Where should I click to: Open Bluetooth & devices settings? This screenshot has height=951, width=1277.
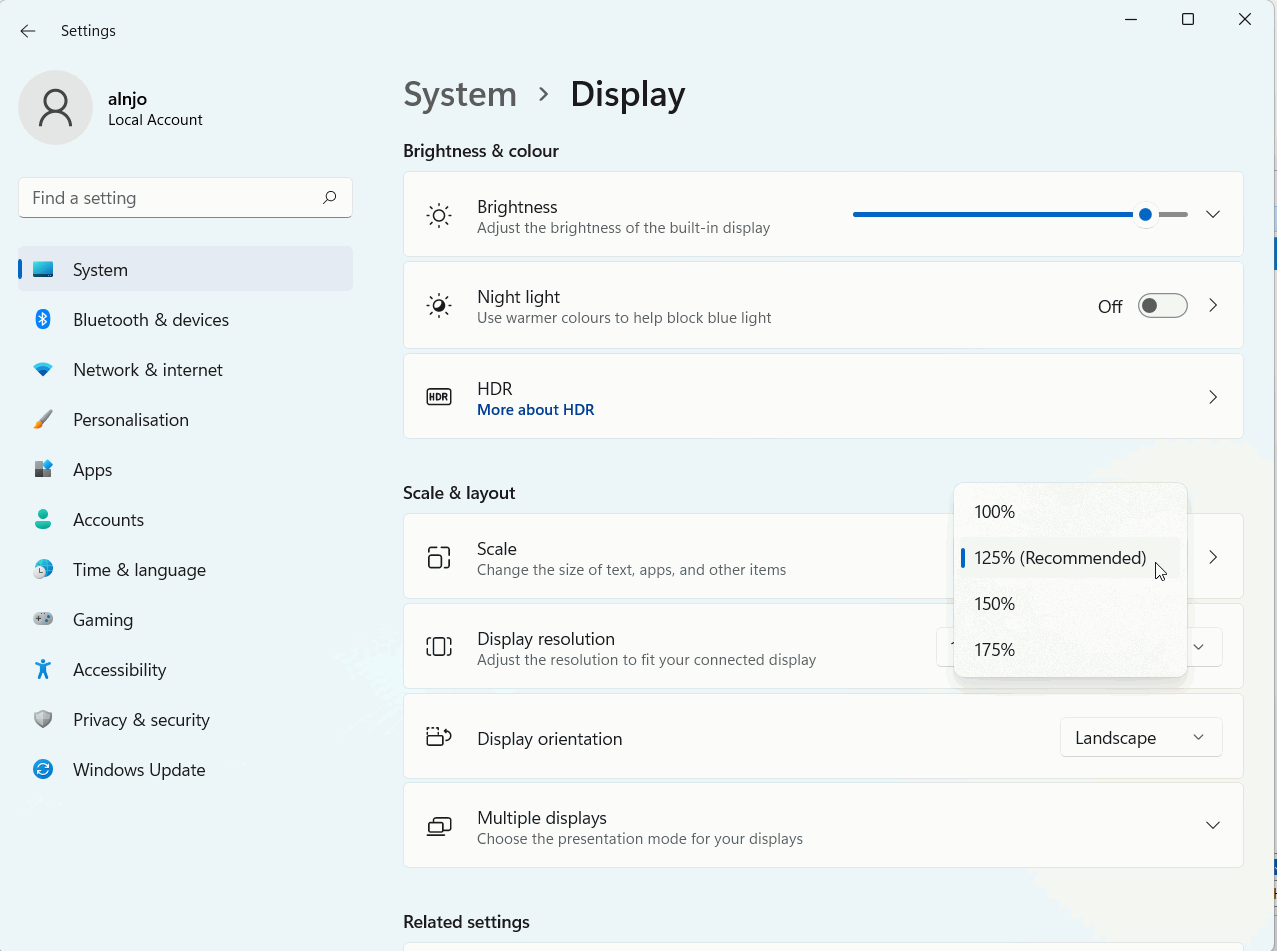pyautogui.click(x=185, y=320)
